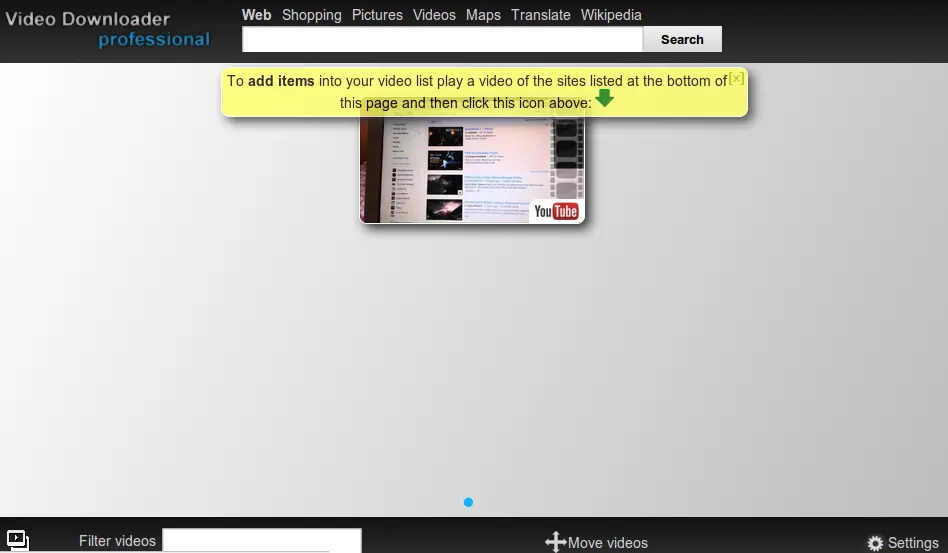
Task: Click the Settings gear icon
Action: point(875,543)
